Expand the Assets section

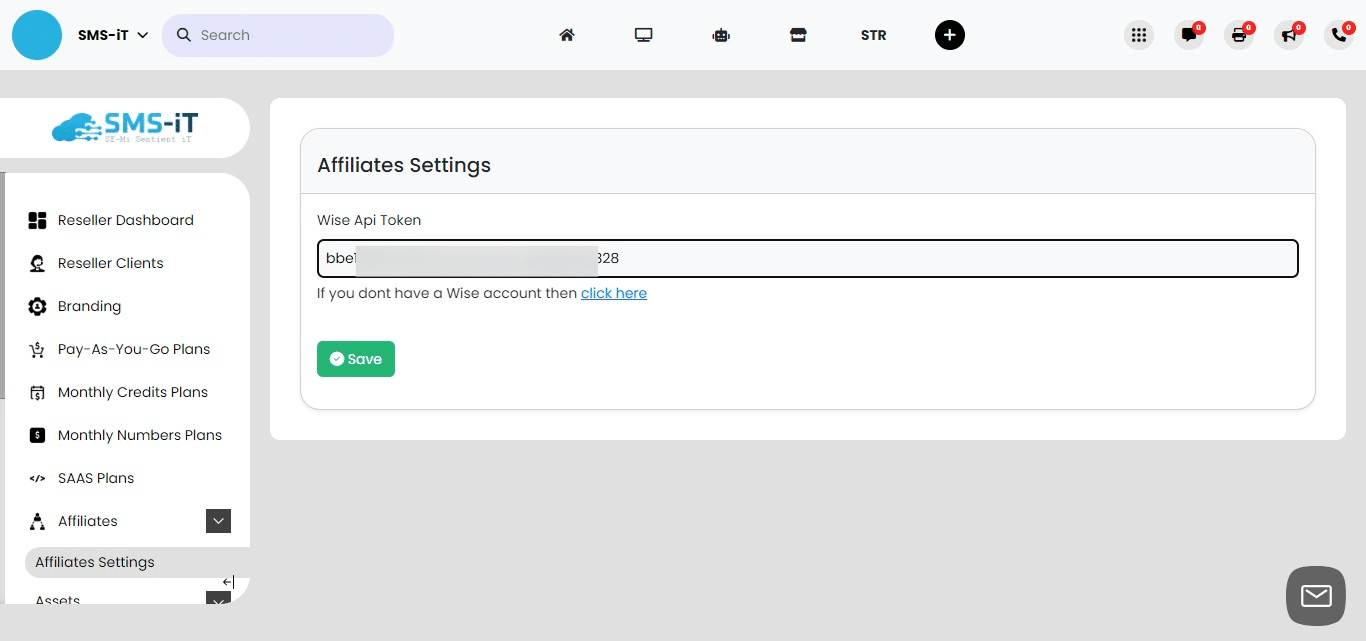[x=218, y=601]
